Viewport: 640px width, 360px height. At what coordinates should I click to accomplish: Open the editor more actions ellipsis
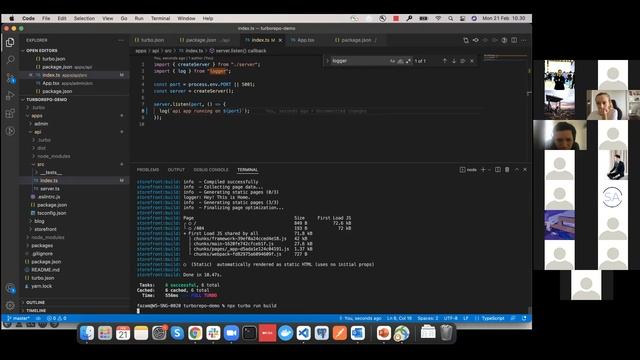[x=524, y=40]
